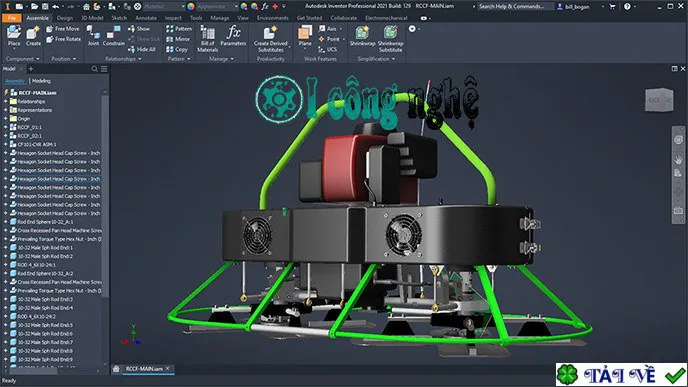The height and width of the screenshot is (387, 688).
Task: Select the Axis work feature
Action: 330,29
